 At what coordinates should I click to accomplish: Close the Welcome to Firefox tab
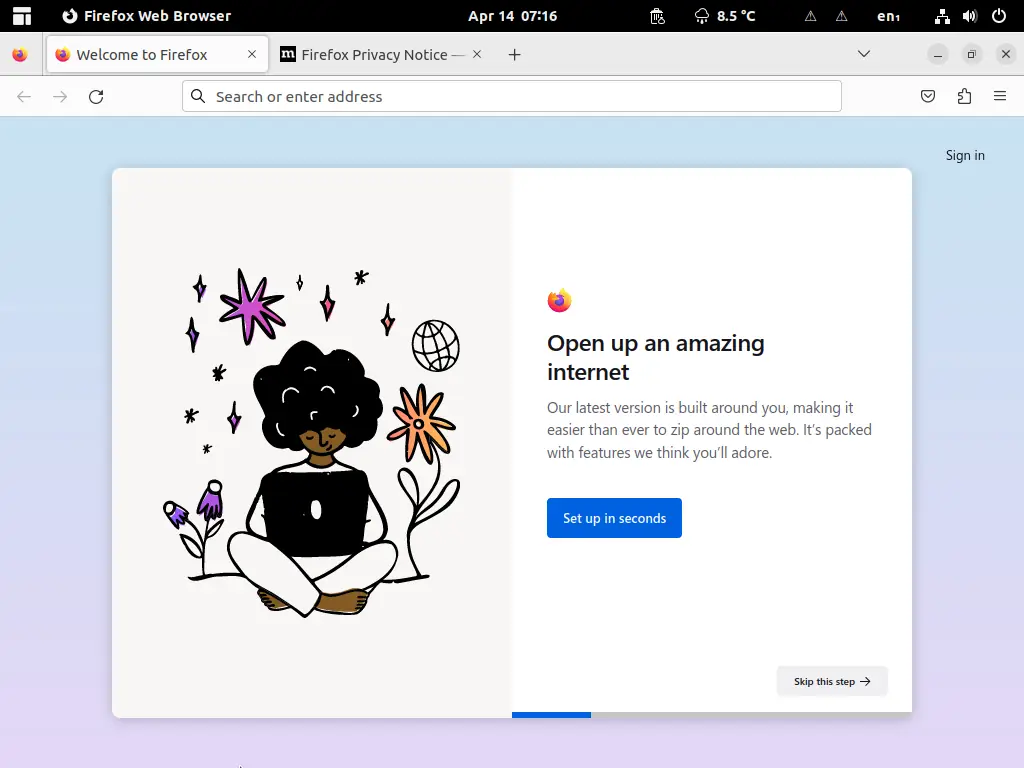click(252, 54)
